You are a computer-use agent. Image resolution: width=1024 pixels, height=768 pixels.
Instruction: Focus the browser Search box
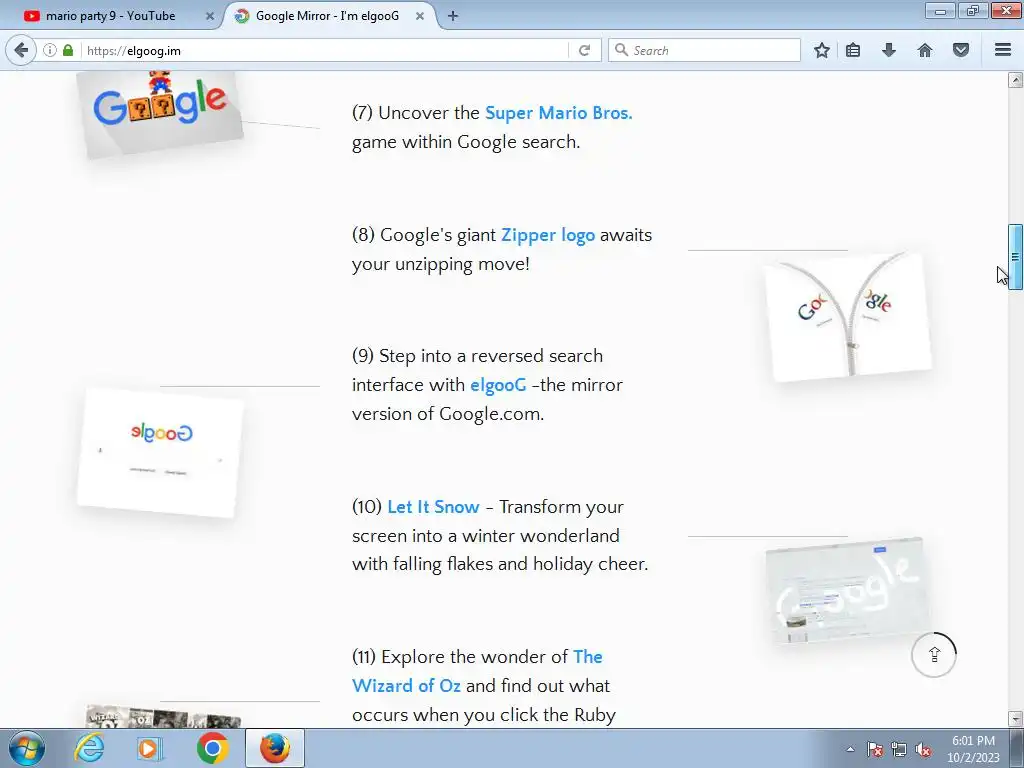705,50
